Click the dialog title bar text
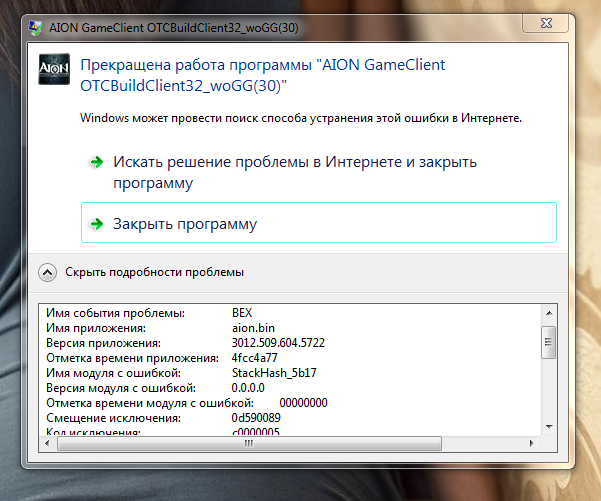Screen dimensions: 601x501 click(x=174, y=28)
